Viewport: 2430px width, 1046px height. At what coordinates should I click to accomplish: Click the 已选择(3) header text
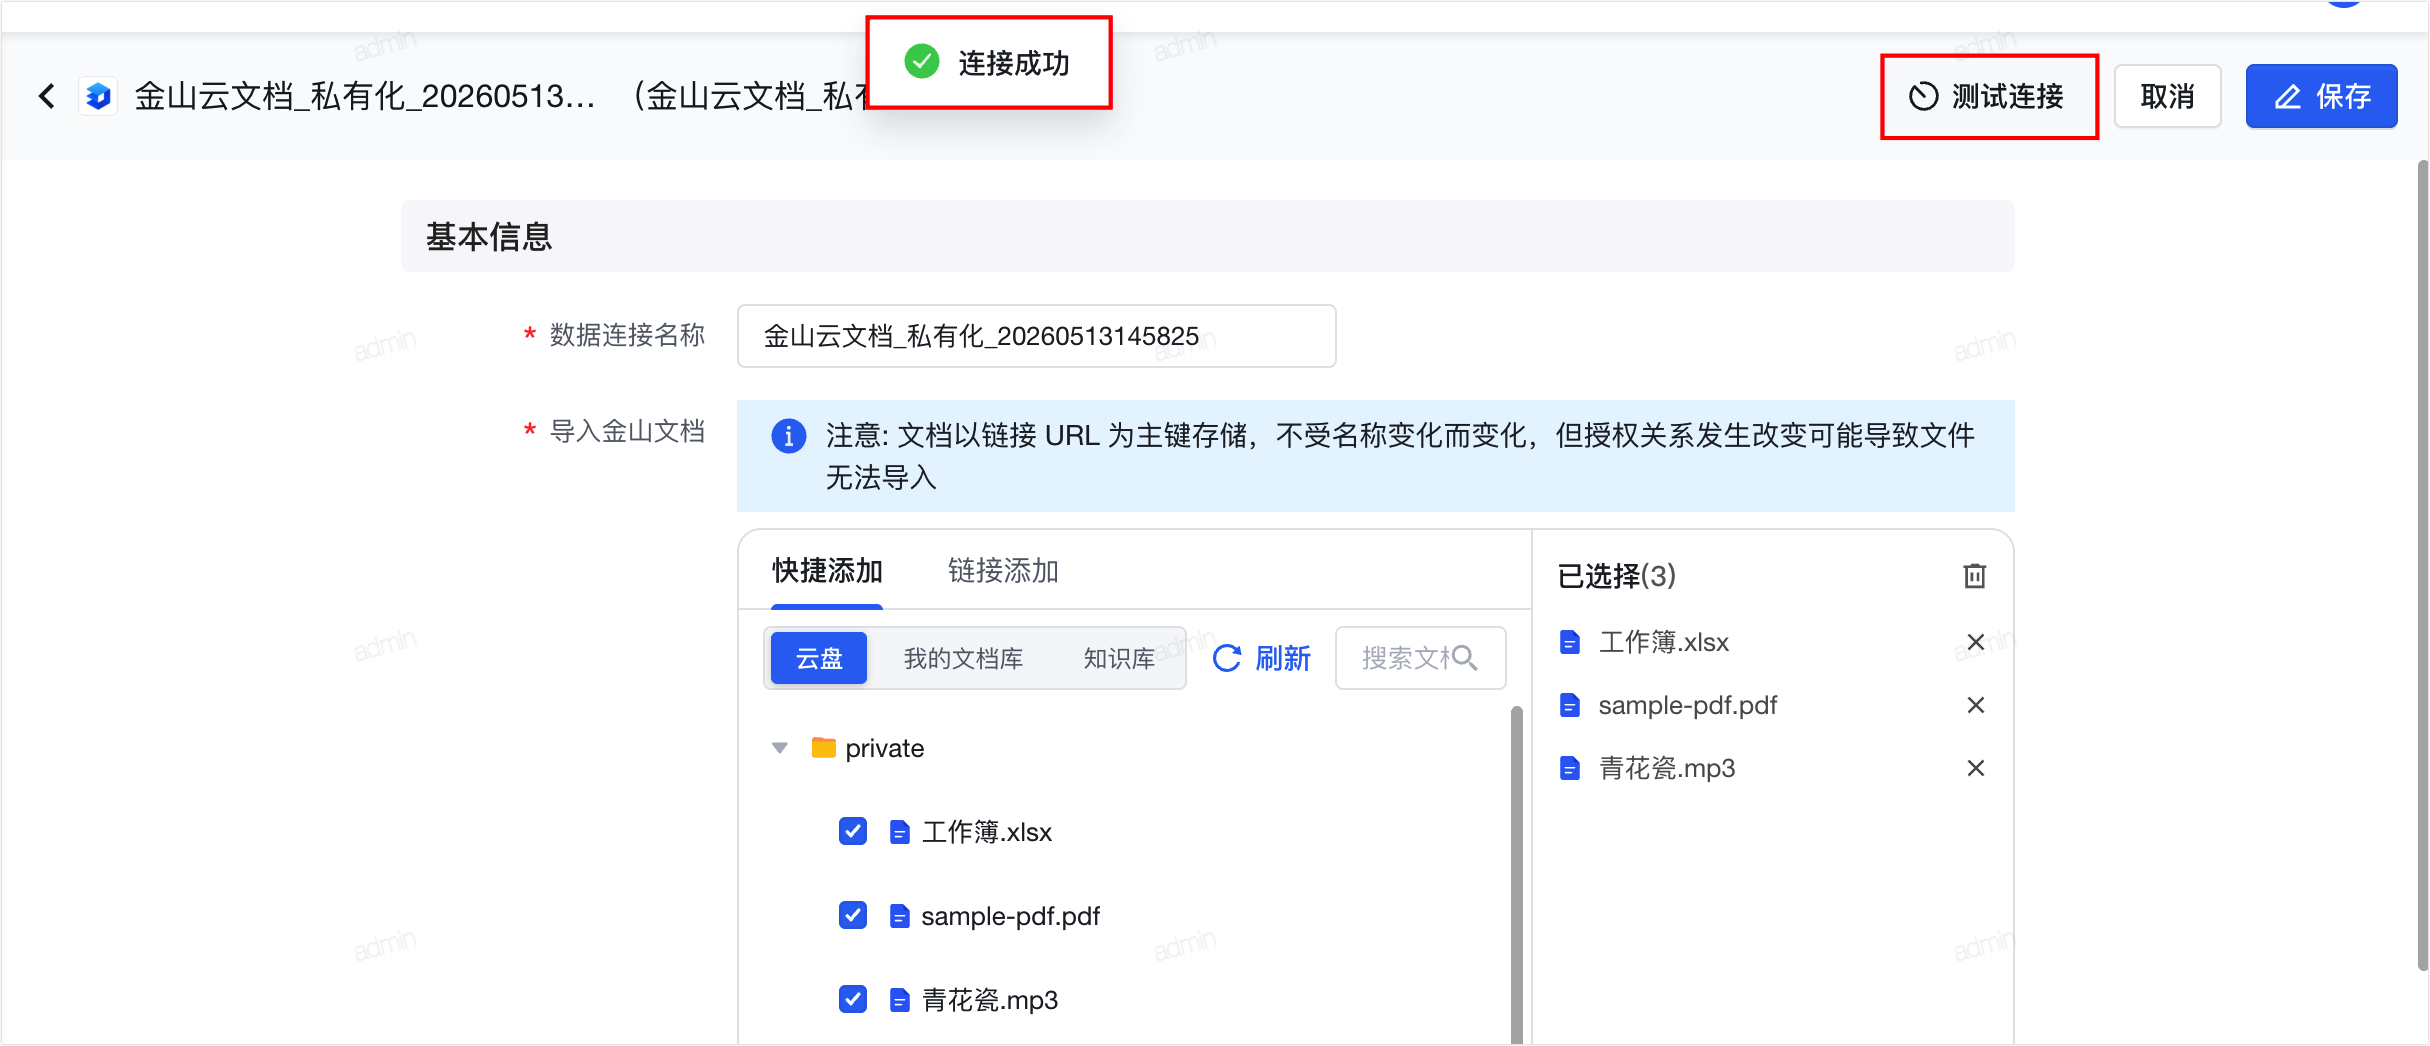click(1616, 576)
